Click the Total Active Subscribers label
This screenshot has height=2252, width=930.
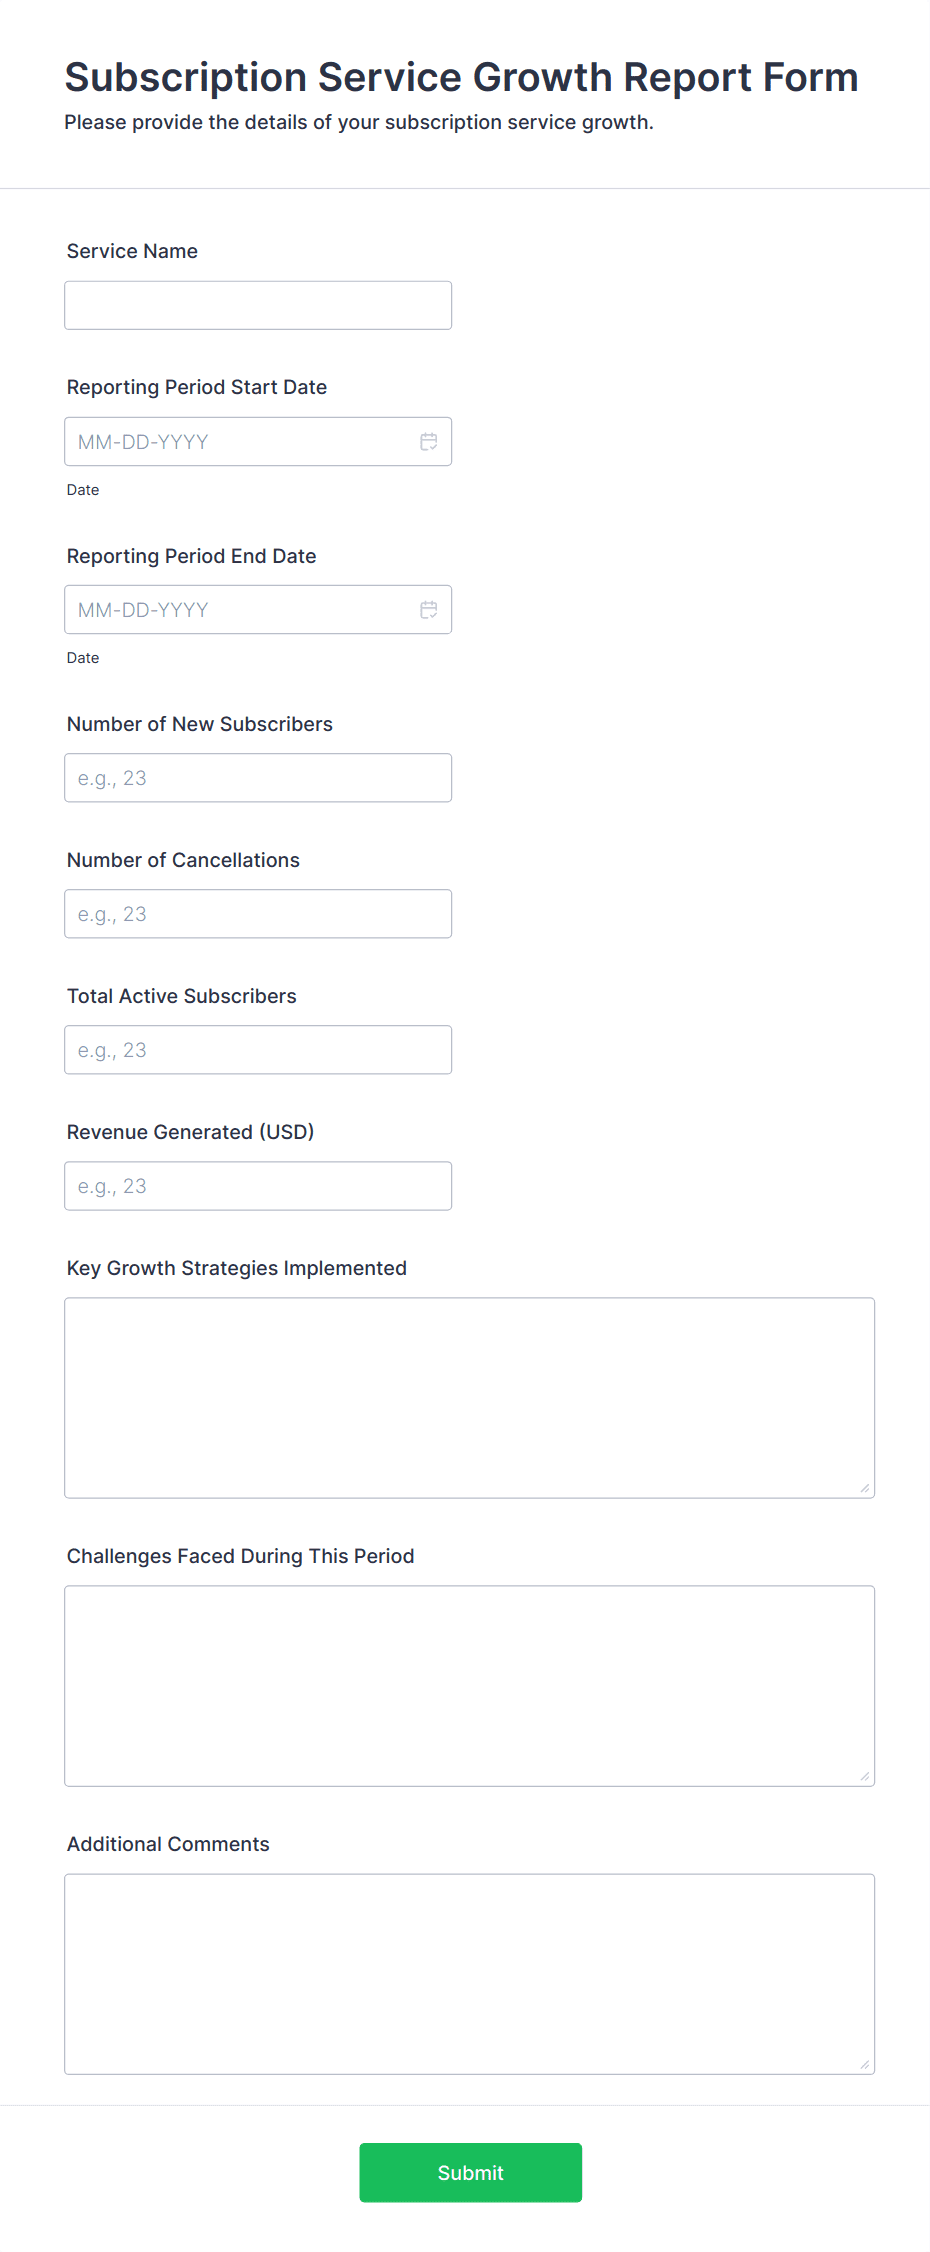181,996
